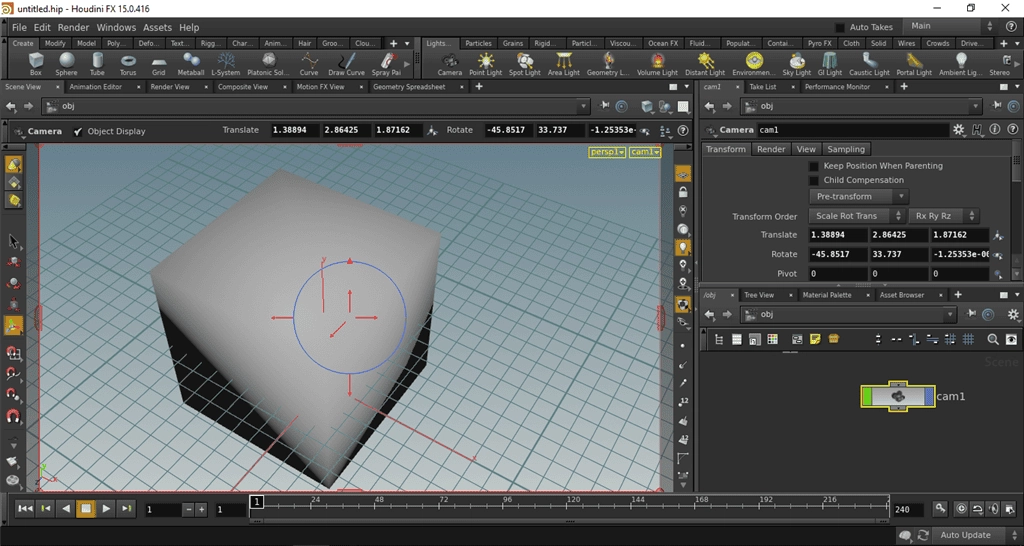Add a GI Light
The width and height of the screenshot is (1024, 546).
830,64
